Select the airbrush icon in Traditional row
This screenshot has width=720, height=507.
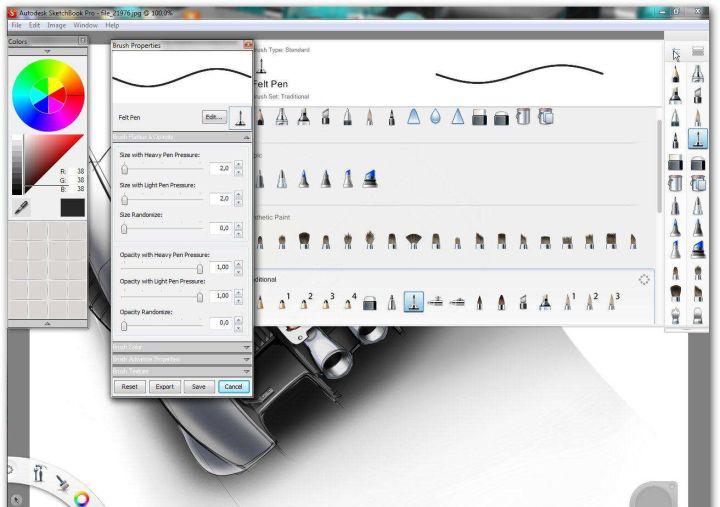point(435,302)
